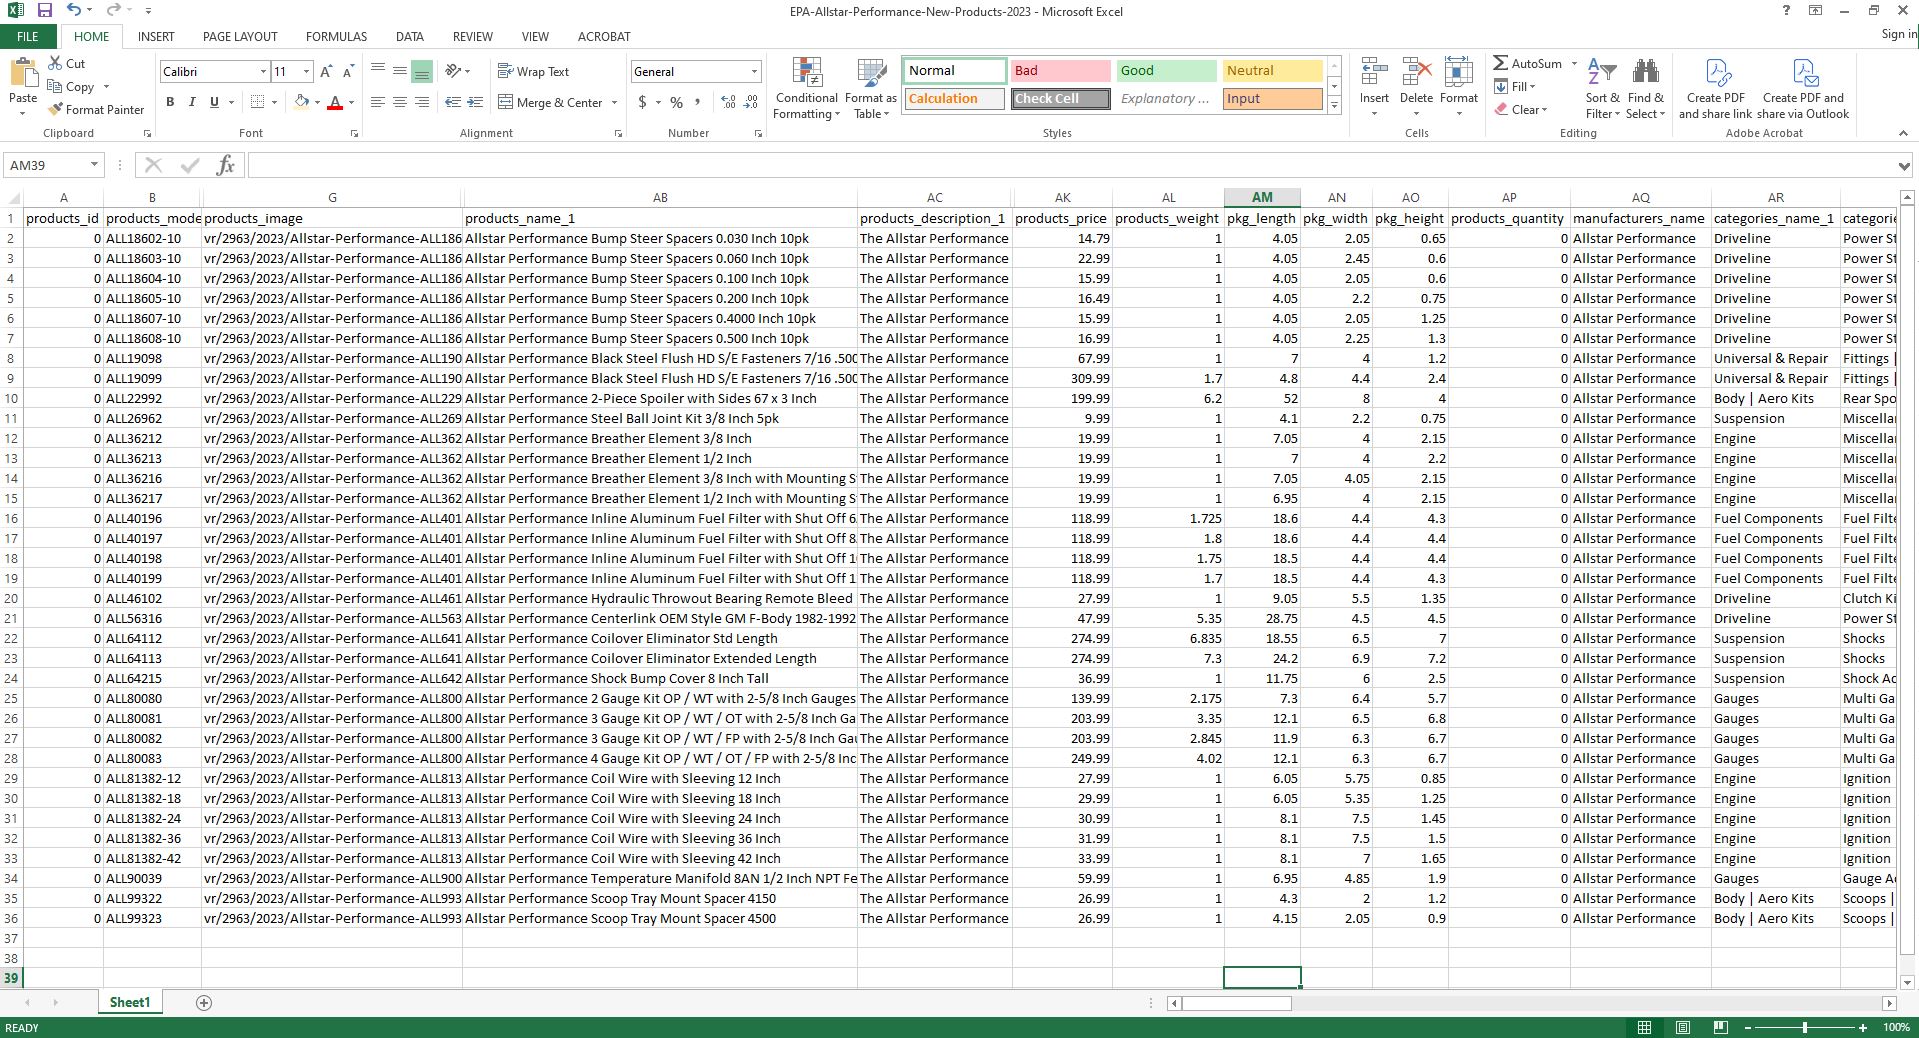Align text right in cell
This screenshot has height=1038, width=1919.
[421, 102]
